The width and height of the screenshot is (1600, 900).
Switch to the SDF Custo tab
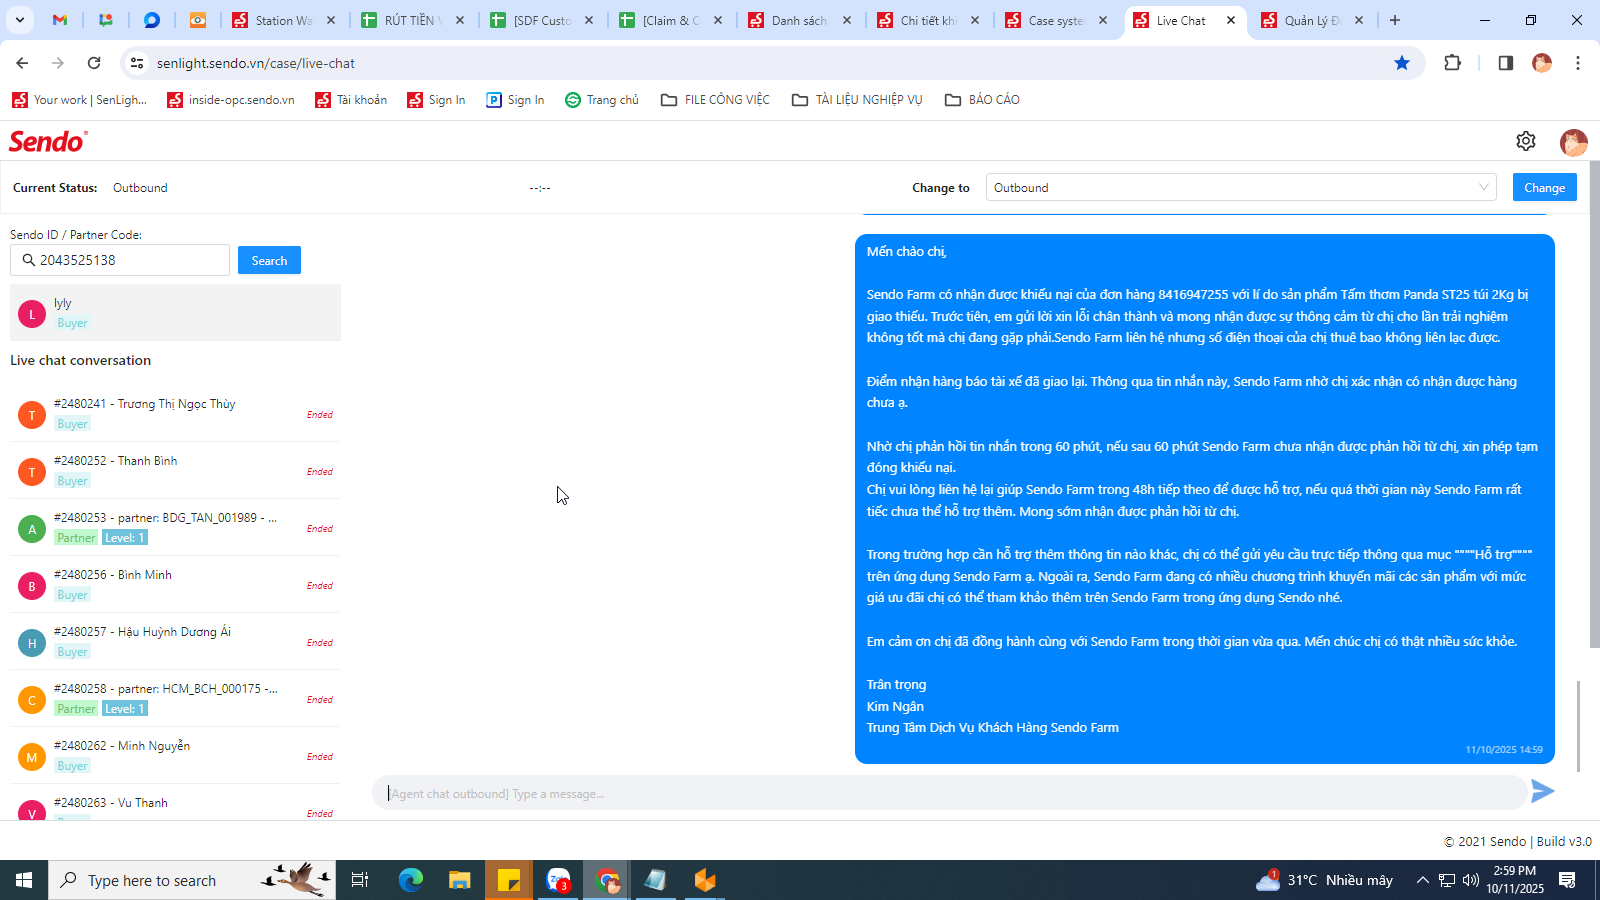point(542,20)
